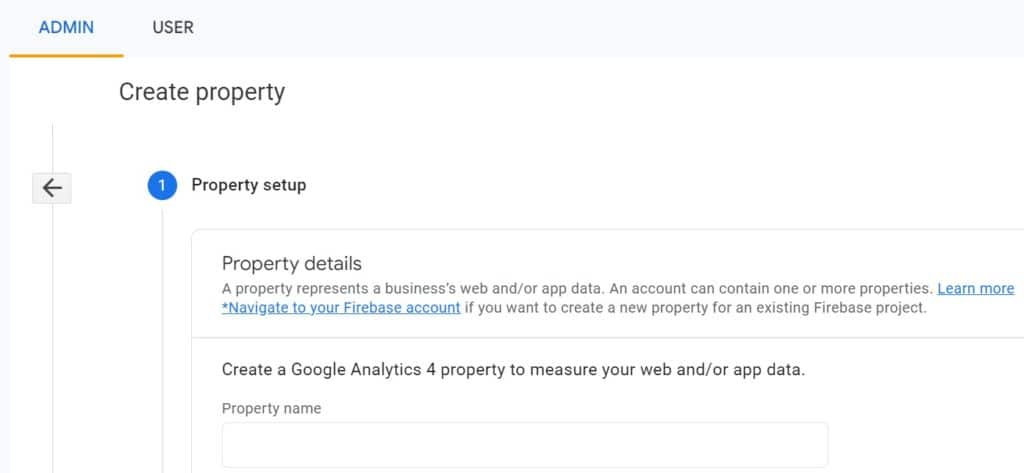
Task: Click the Create property page heading
Action: tap(202, 92)
